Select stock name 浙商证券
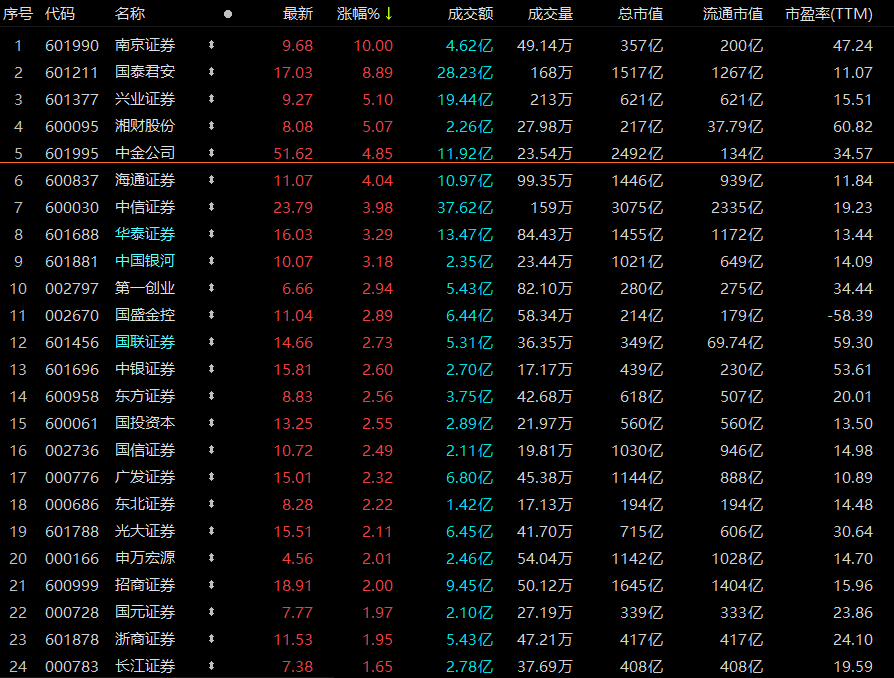The width and height of the screenshot is (894, 678). click(145, 639)
